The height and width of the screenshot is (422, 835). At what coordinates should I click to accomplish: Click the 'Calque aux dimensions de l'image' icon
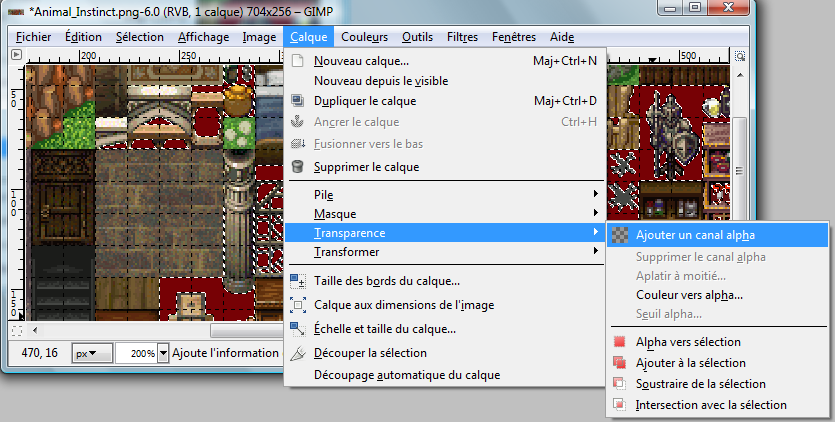(x=297, y=305)
